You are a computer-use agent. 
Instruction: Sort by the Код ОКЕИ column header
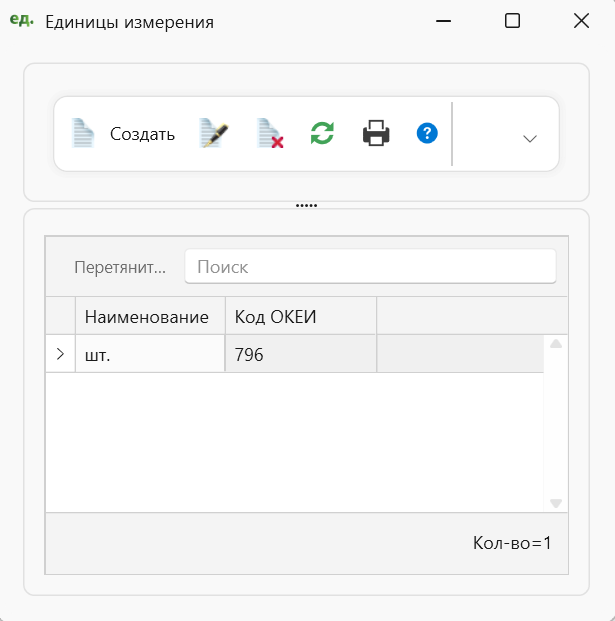point(301,317)
